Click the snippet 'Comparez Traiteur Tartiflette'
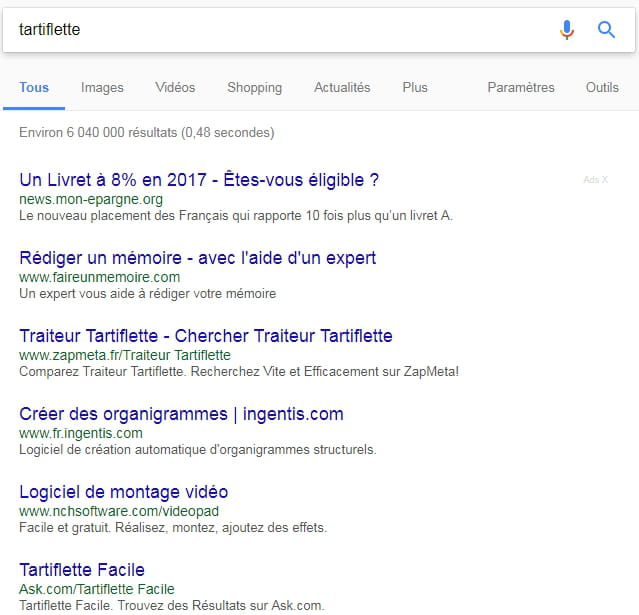 (x=239, y=372)
